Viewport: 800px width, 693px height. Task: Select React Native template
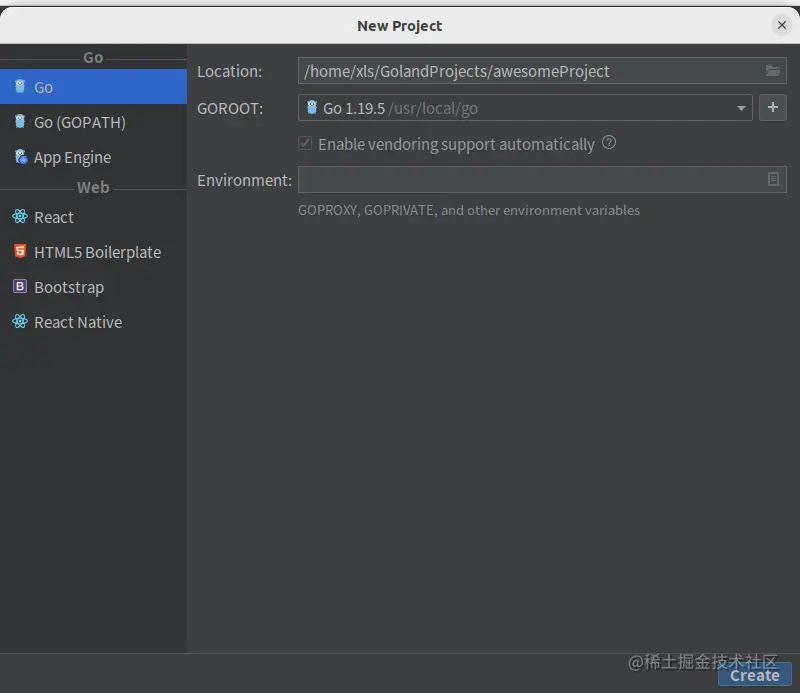pyautogui.click(x=93, y=322)
